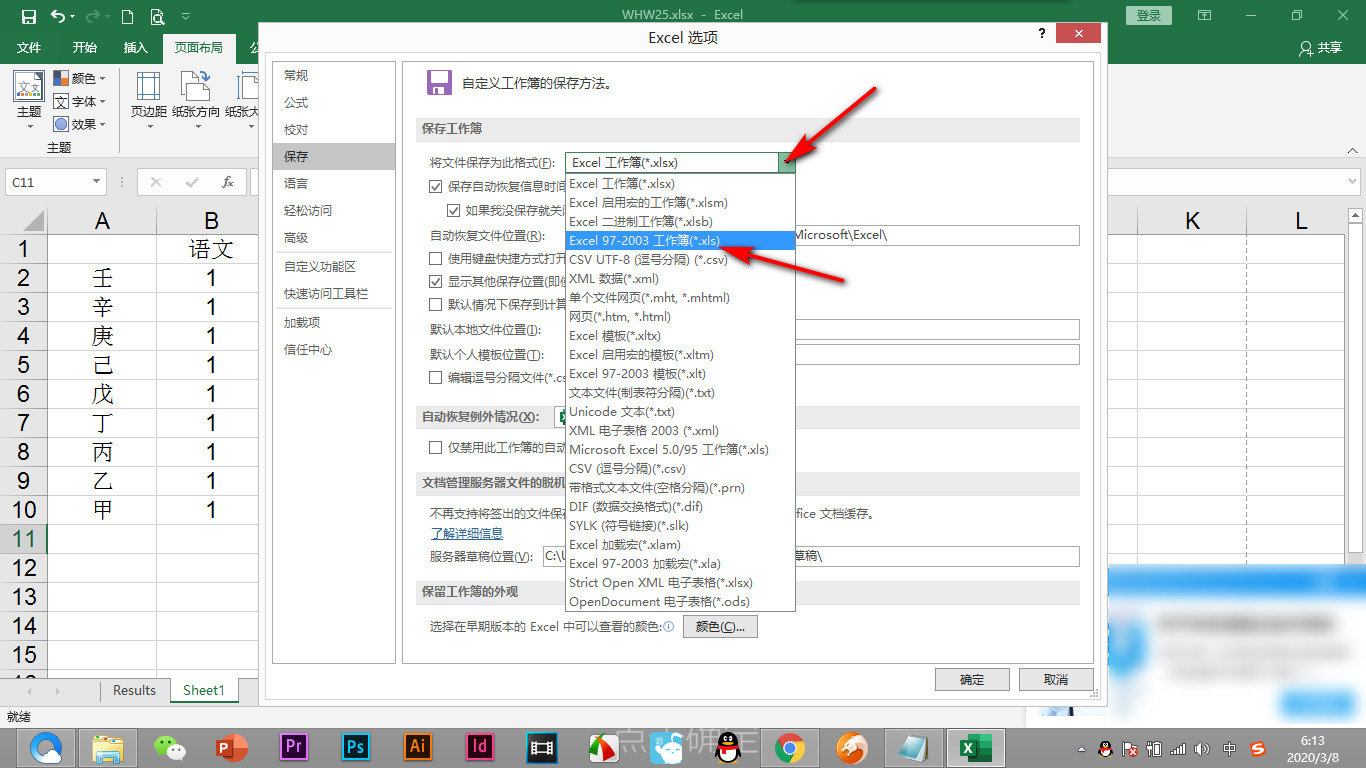Click the New blank document icon

127,16
